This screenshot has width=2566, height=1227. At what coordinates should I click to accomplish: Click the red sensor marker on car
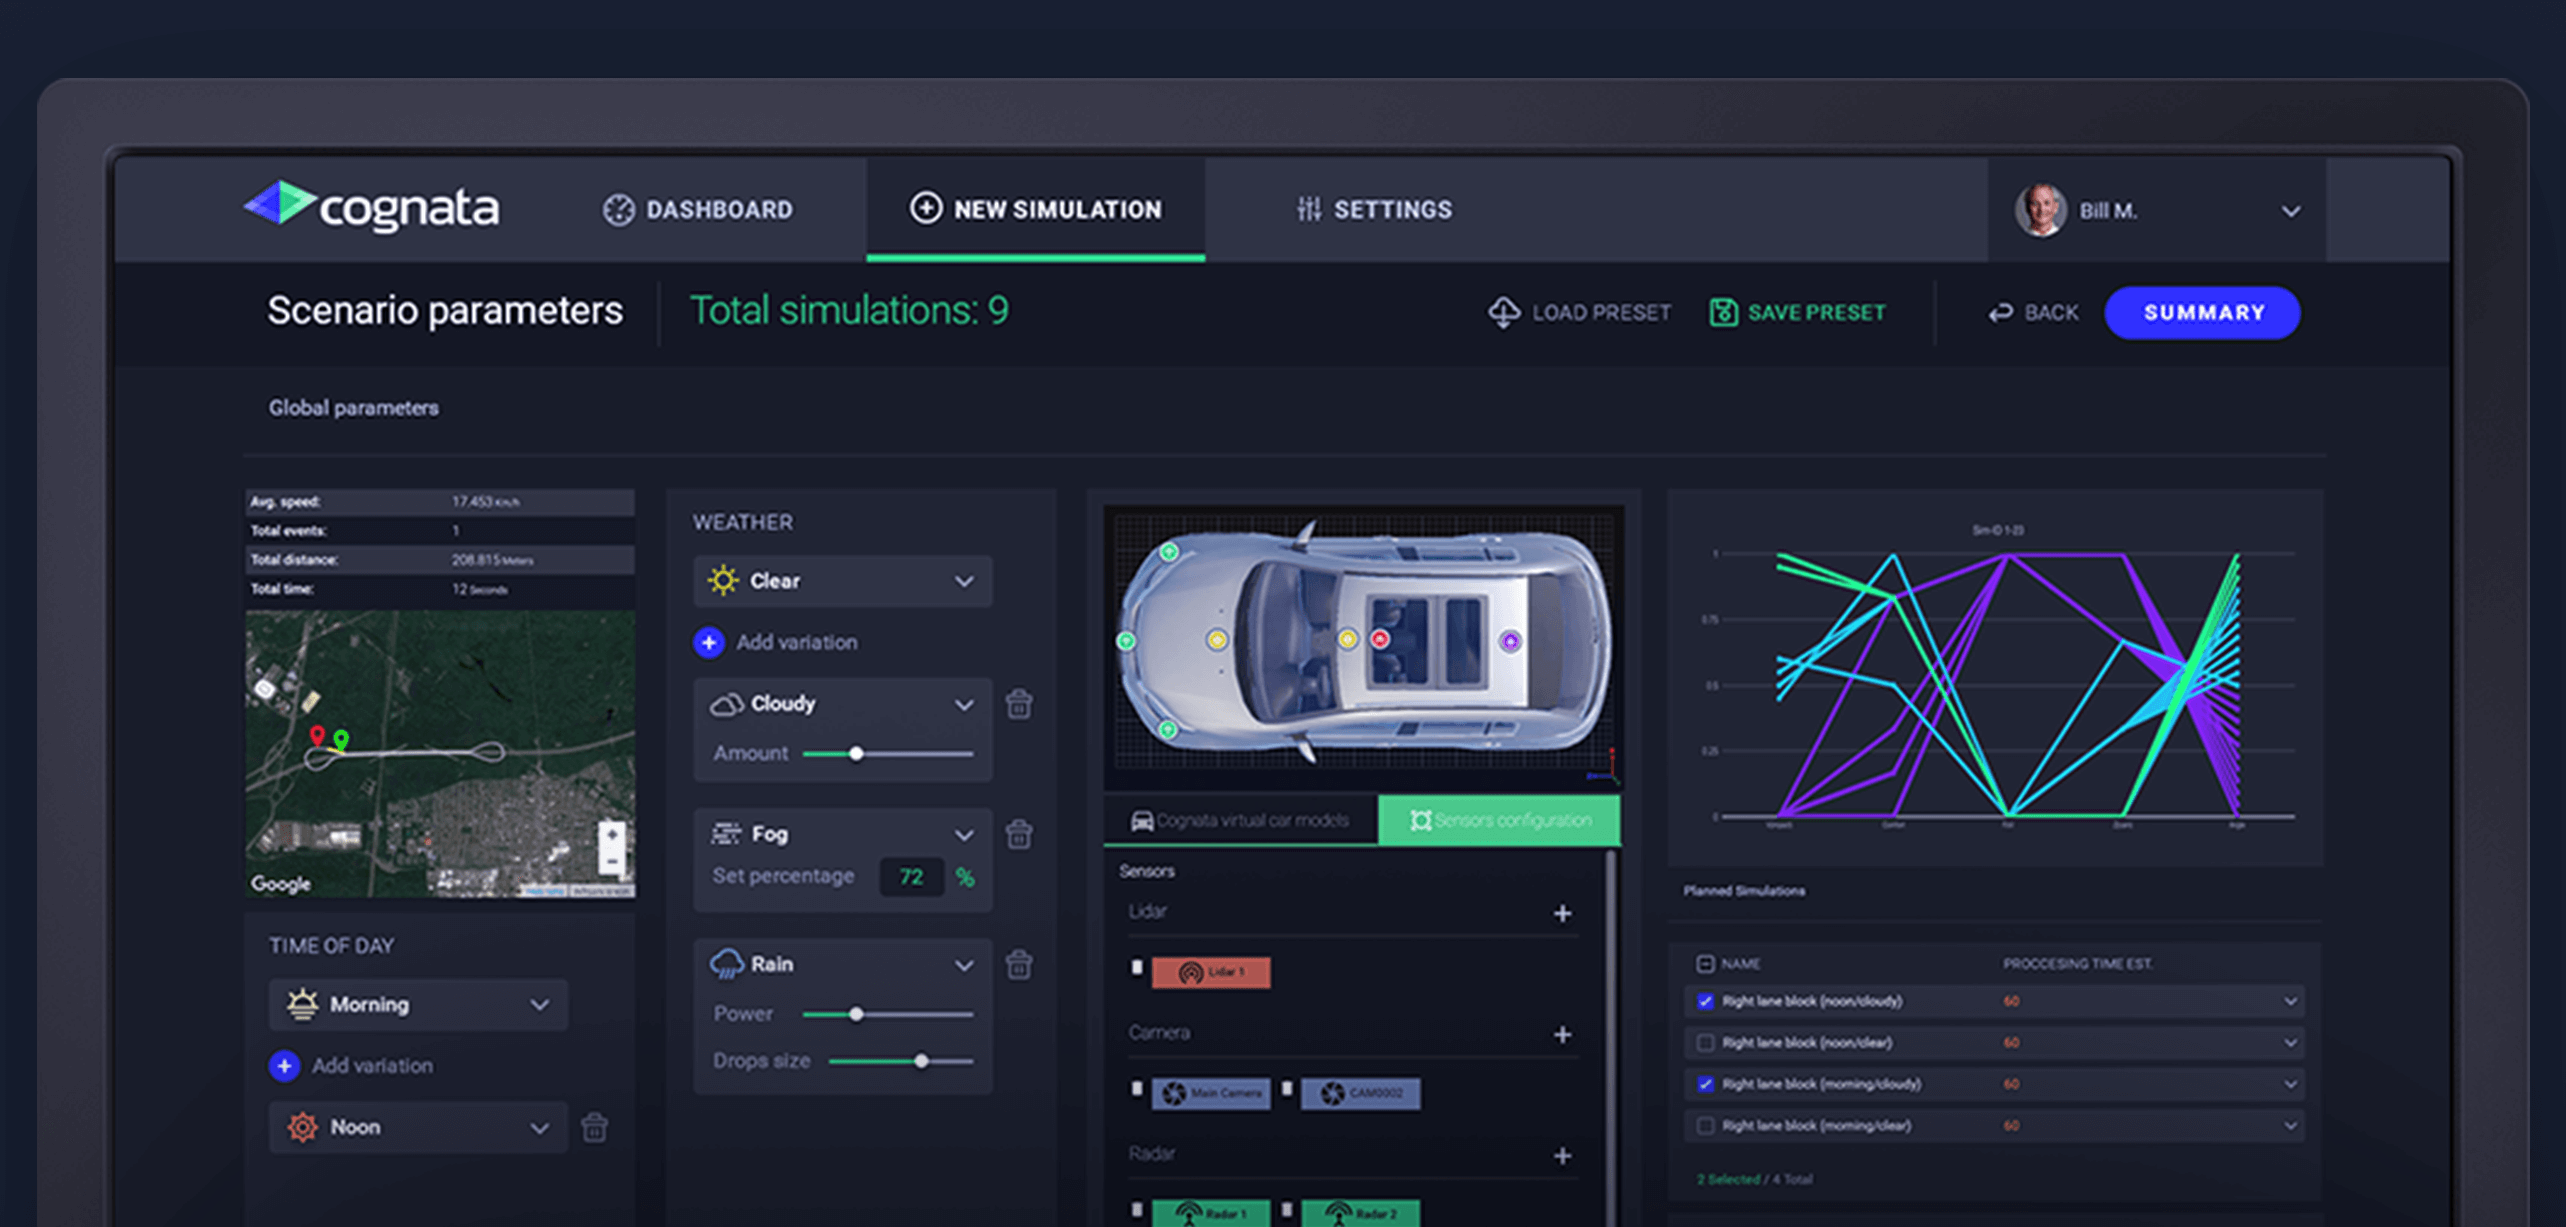tap(1380, 639)
